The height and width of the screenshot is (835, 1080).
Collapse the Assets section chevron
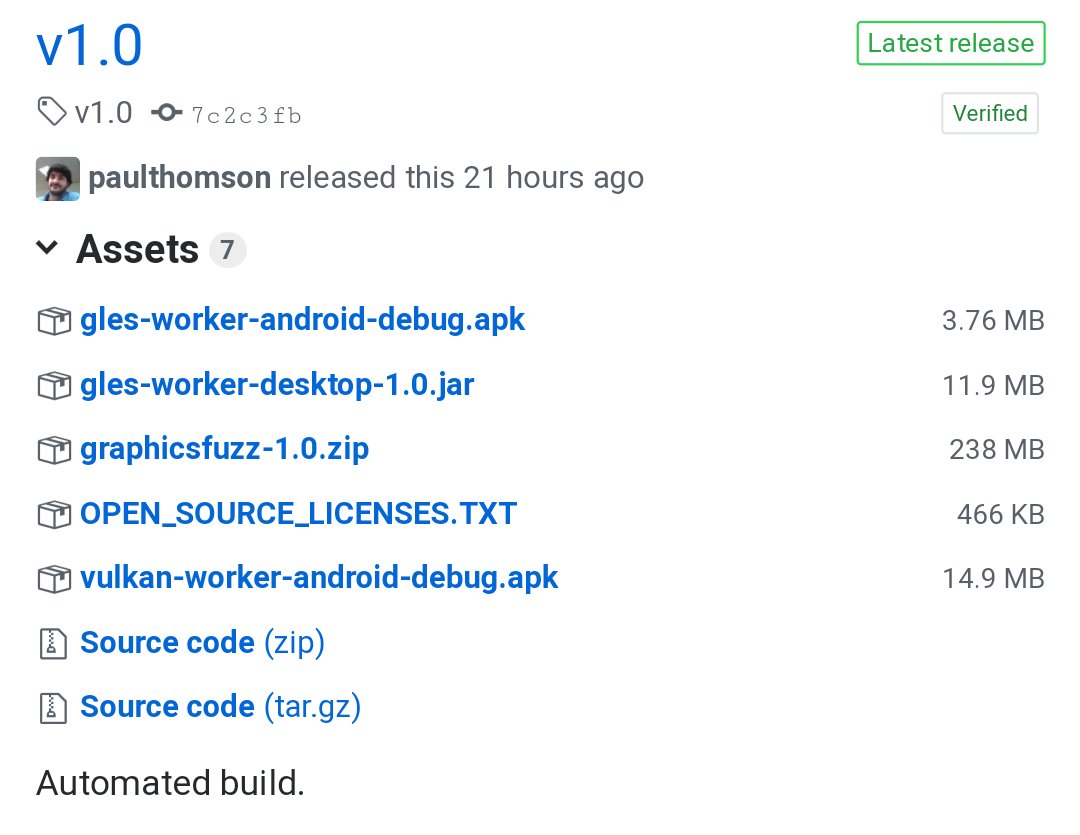tap(47, 247)
